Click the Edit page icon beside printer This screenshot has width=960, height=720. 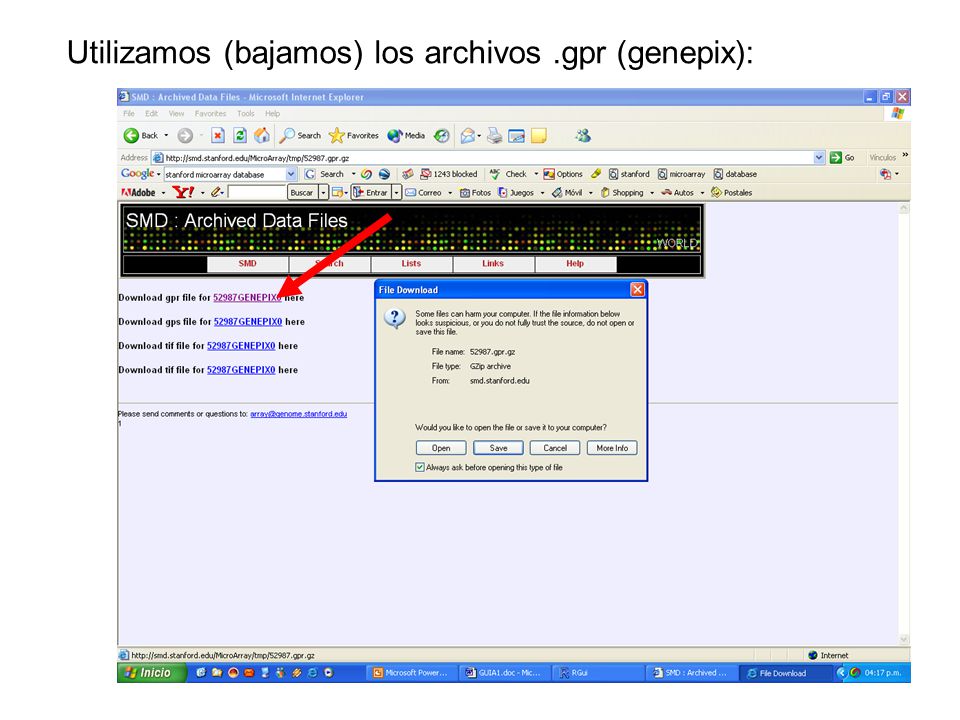pyautogui.click(x=517, y=136)
